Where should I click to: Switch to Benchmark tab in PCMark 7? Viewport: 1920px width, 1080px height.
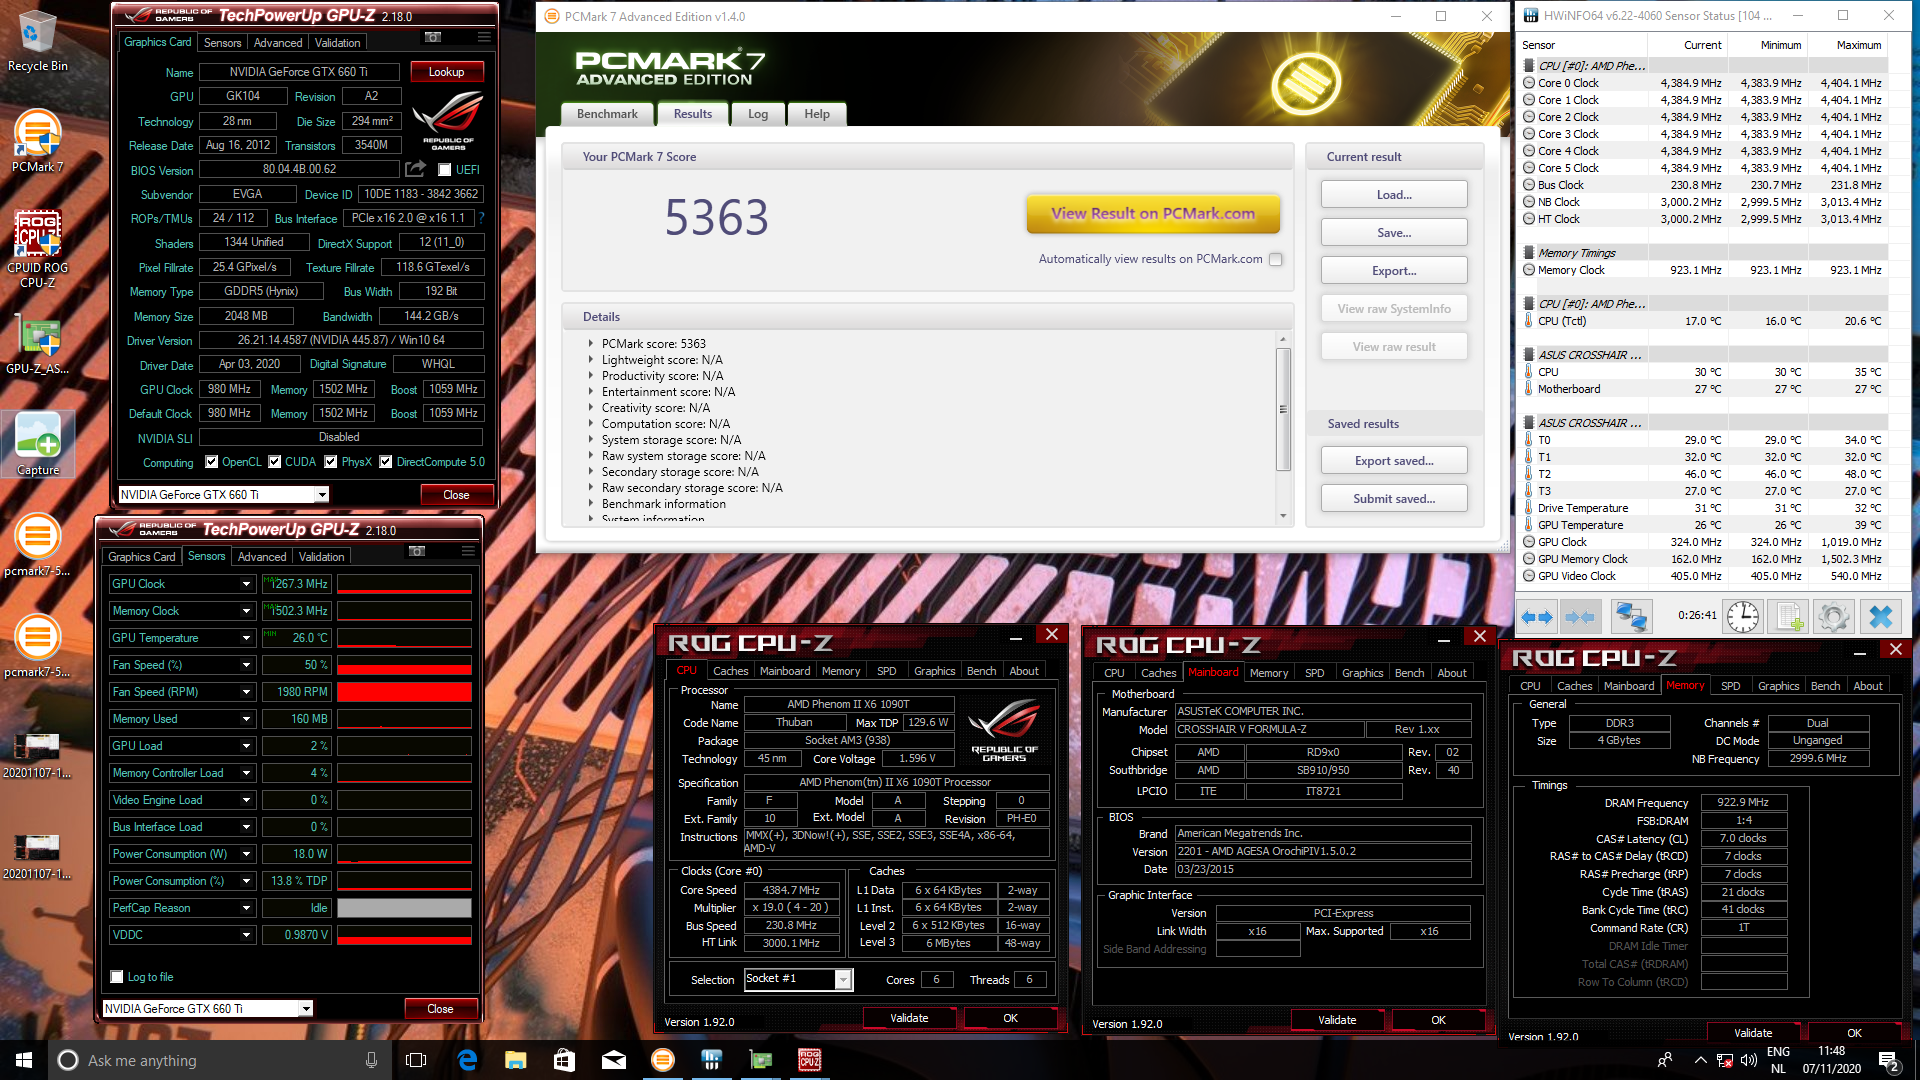pos(607,114)
